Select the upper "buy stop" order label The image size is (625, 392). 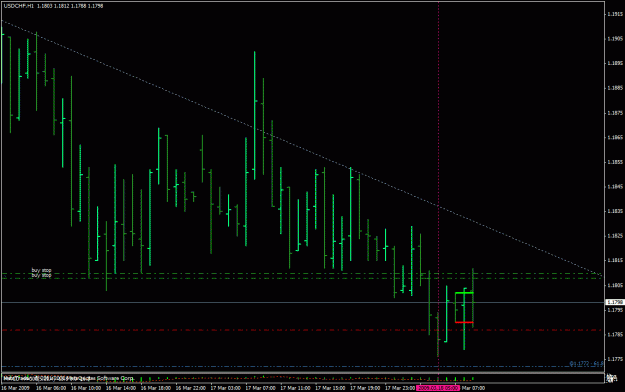coord(41,270)
